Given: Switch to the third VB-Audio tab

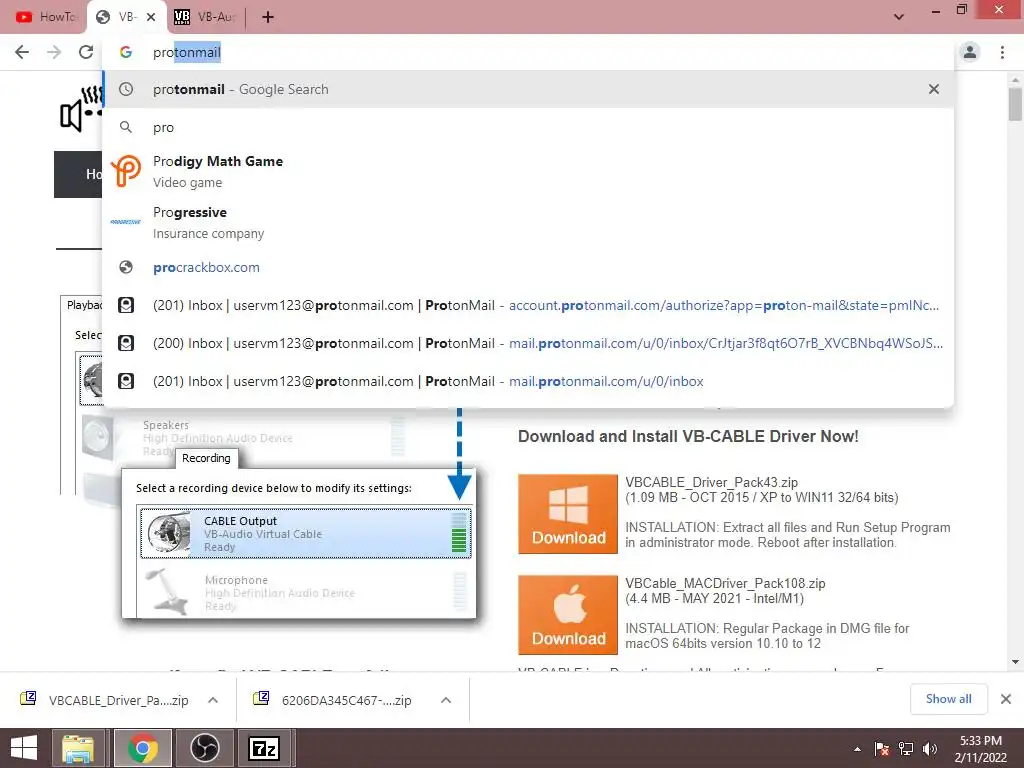Looking at the screenshot, I should click(x=206, y=17).
